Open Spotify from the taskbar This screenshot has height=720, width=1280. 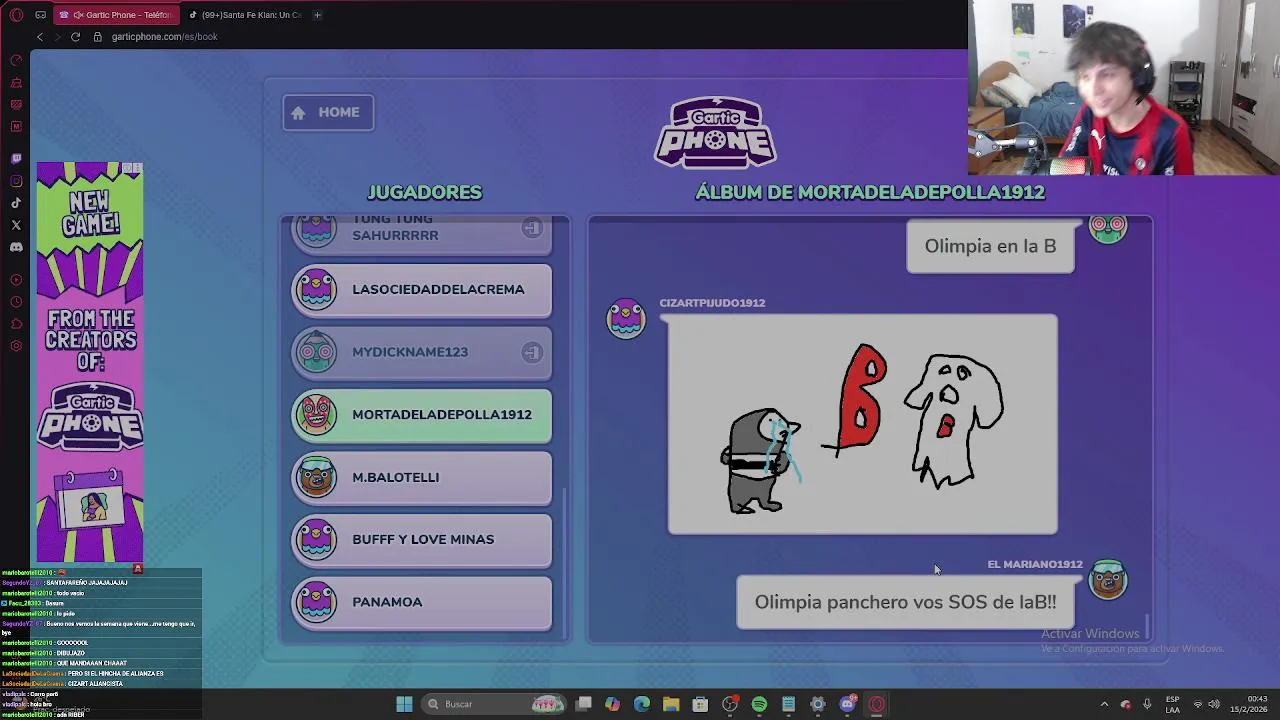(759, 704)
